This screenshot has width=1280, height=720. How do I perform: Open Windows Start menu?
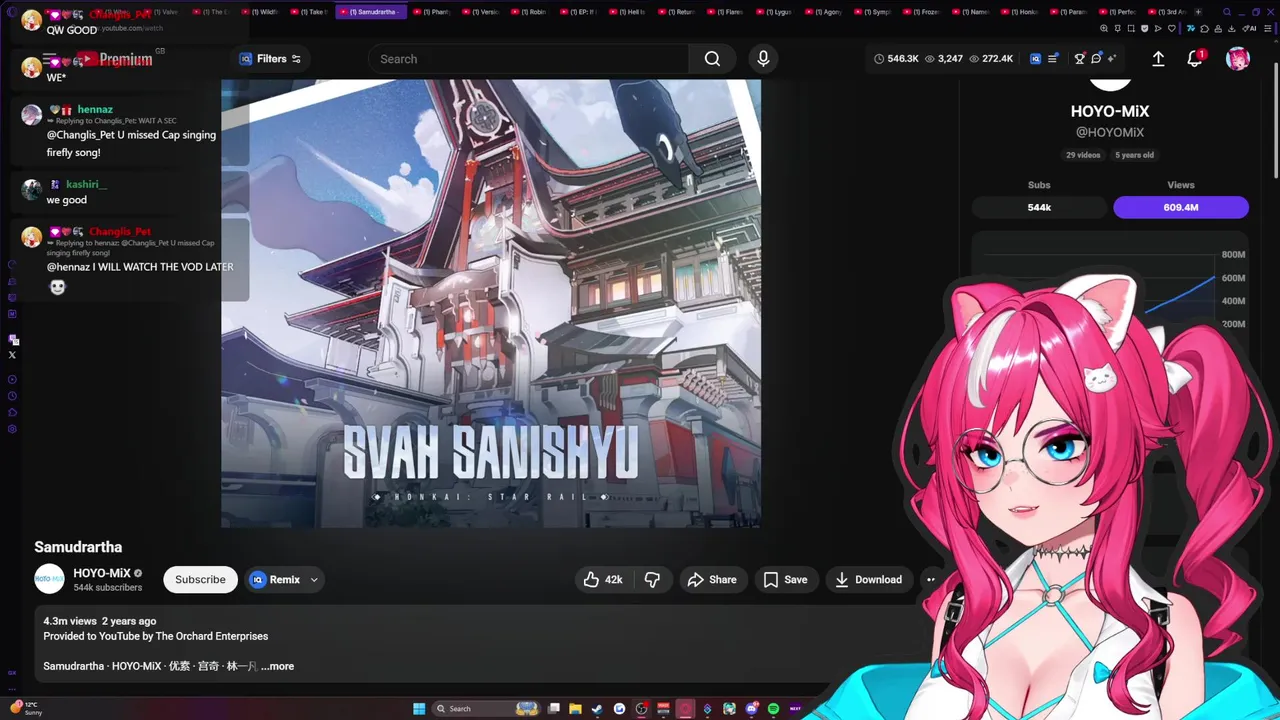(x=419, y=709)
